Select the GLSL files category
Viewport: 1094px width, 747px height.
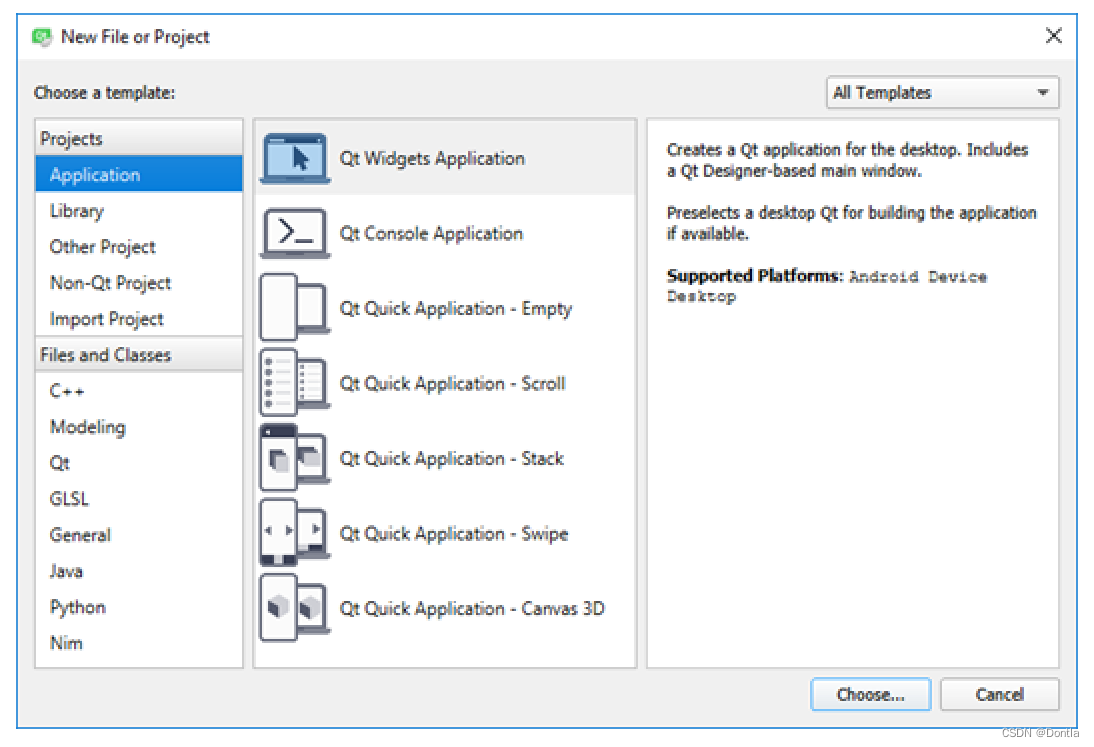[x=139, y=499]
